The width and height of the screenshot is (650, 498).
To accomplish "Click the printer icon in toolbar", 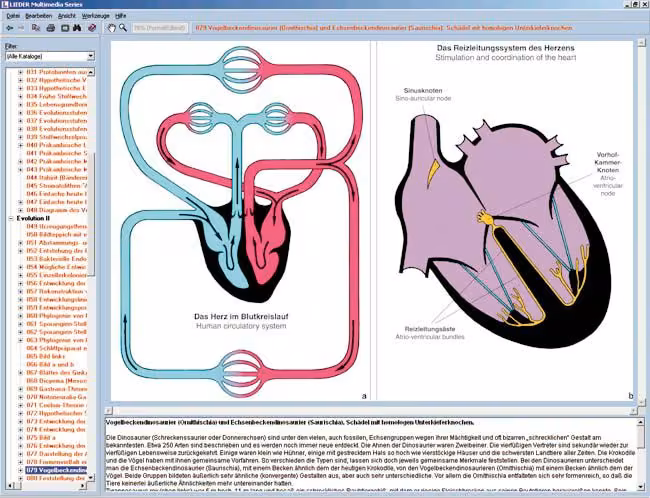I will pos(51,28).
